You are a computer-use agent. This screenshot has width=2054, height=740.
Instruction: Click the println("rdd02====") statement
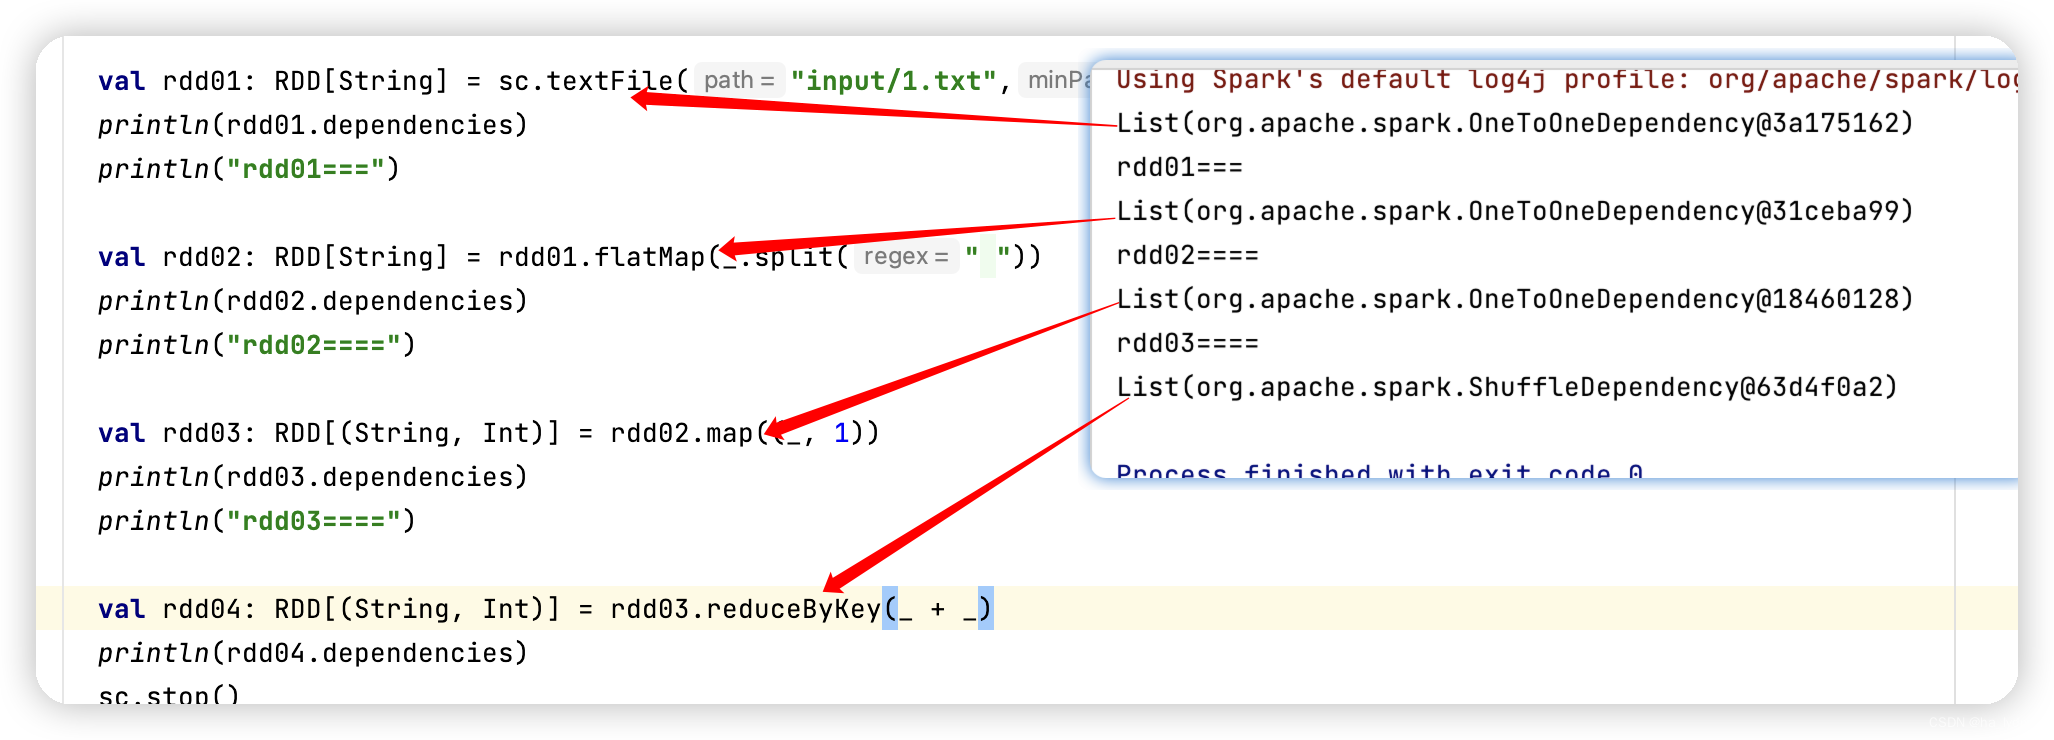[257, 345]
